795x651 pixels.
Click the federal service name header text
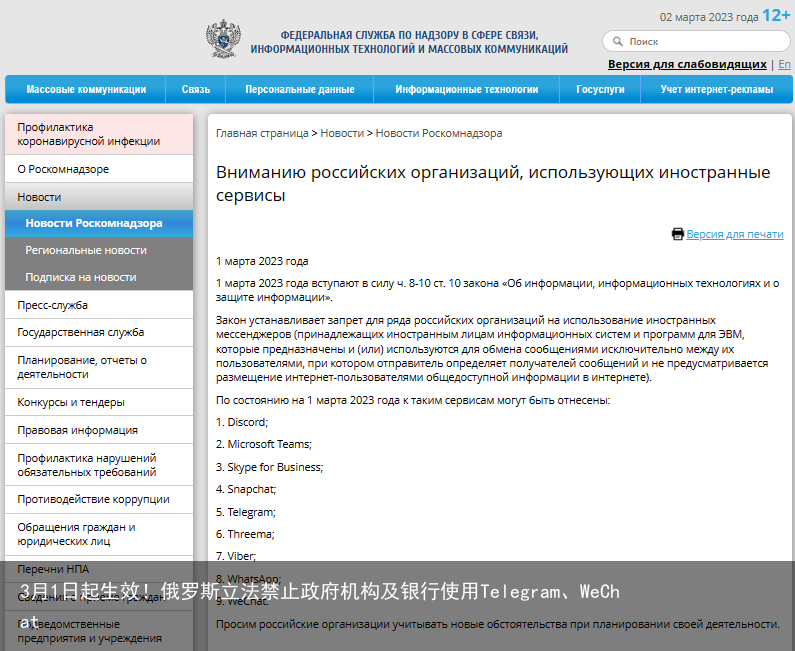[409, 42]
